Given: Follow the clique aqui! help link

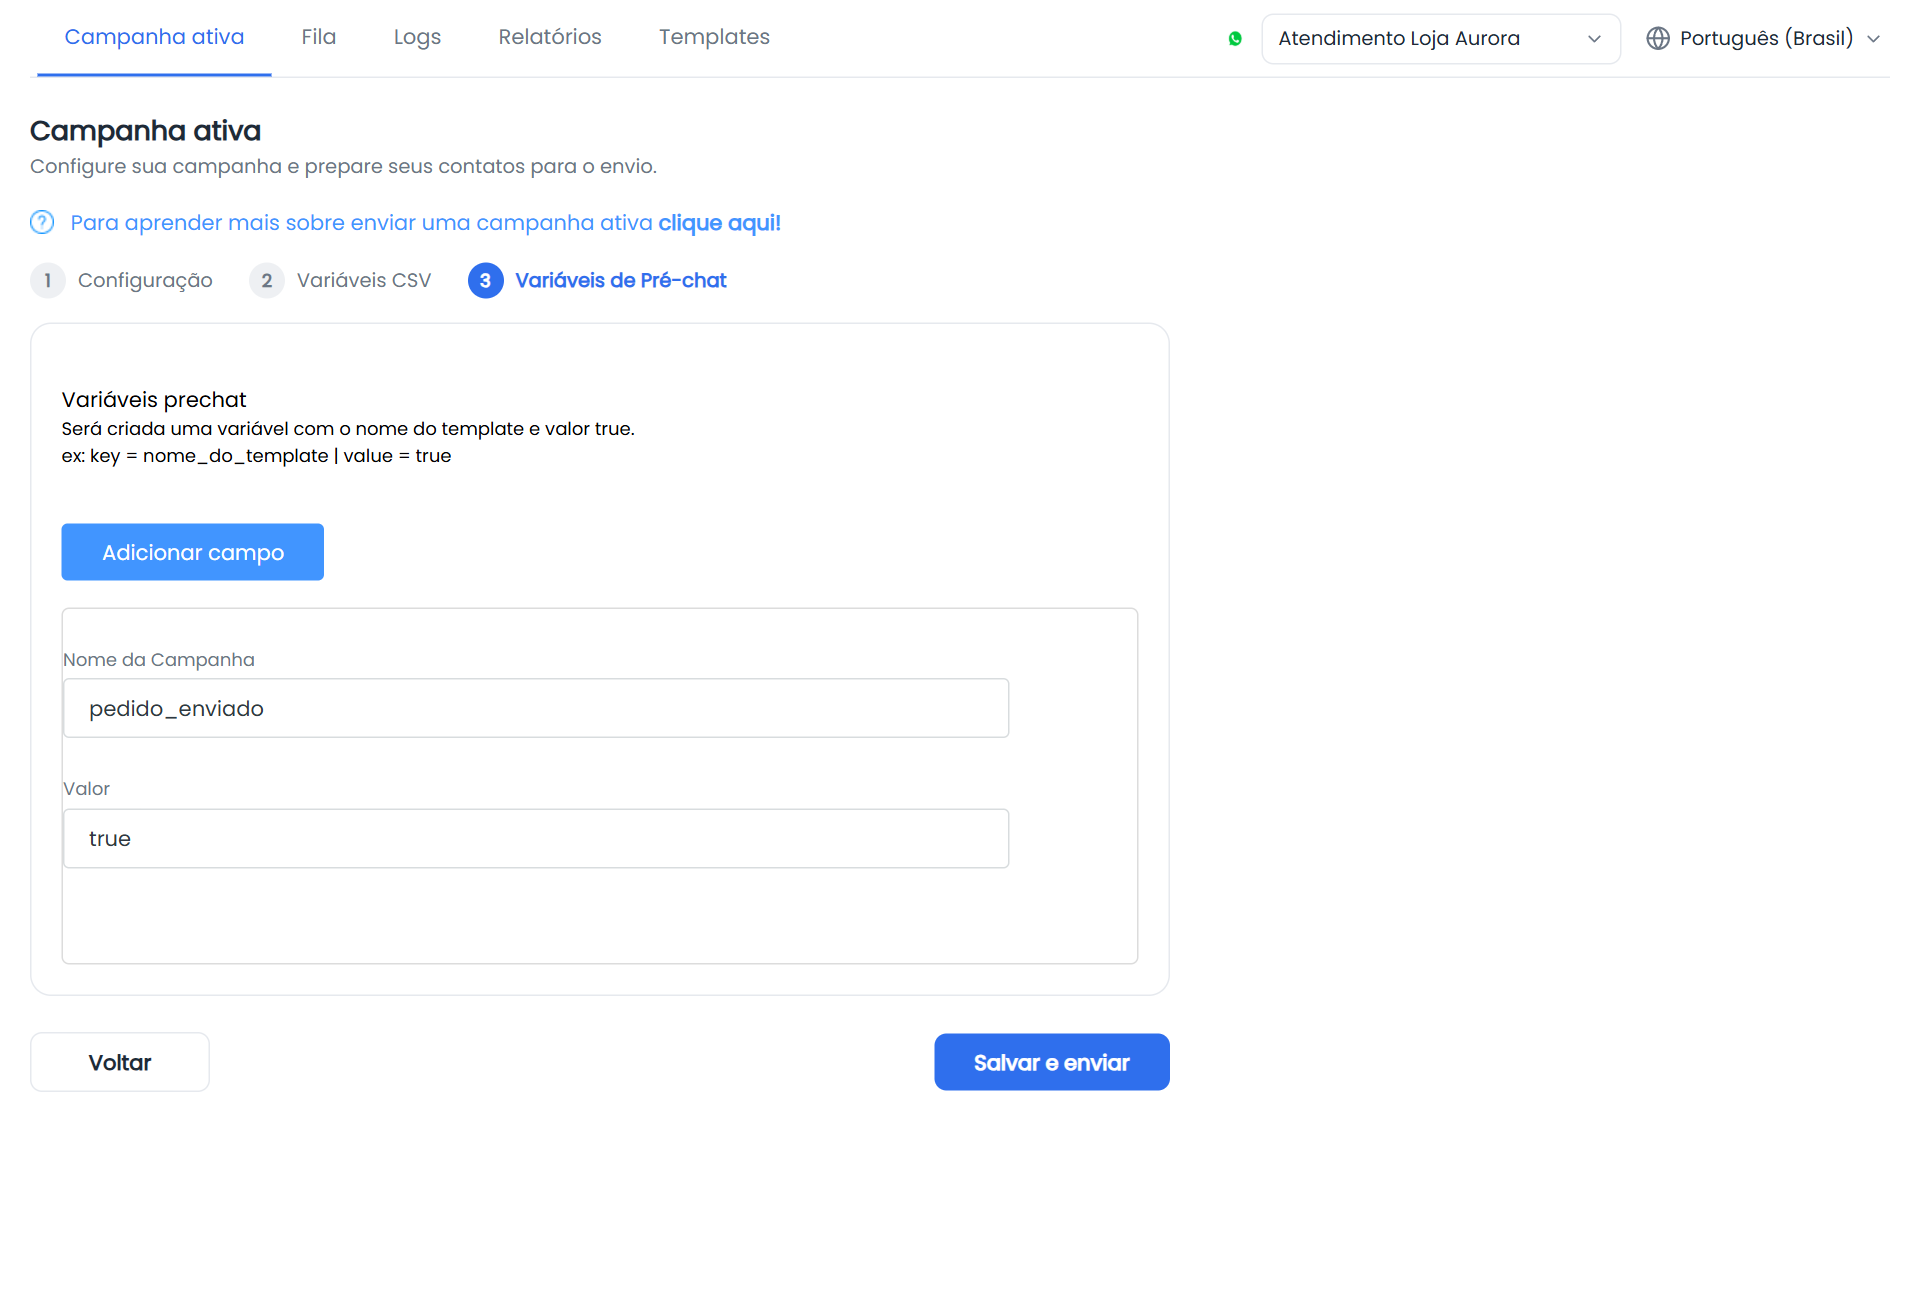Looking at the screenshot, I should [719, 222].
